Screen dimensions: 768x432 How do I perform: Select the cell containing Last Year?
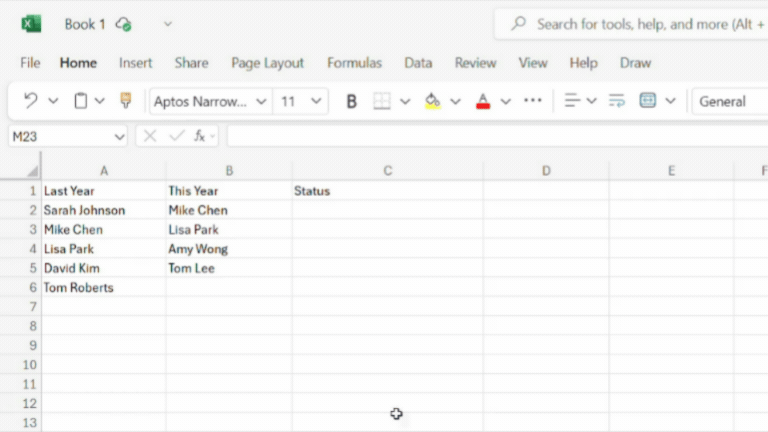coord(104,191)
